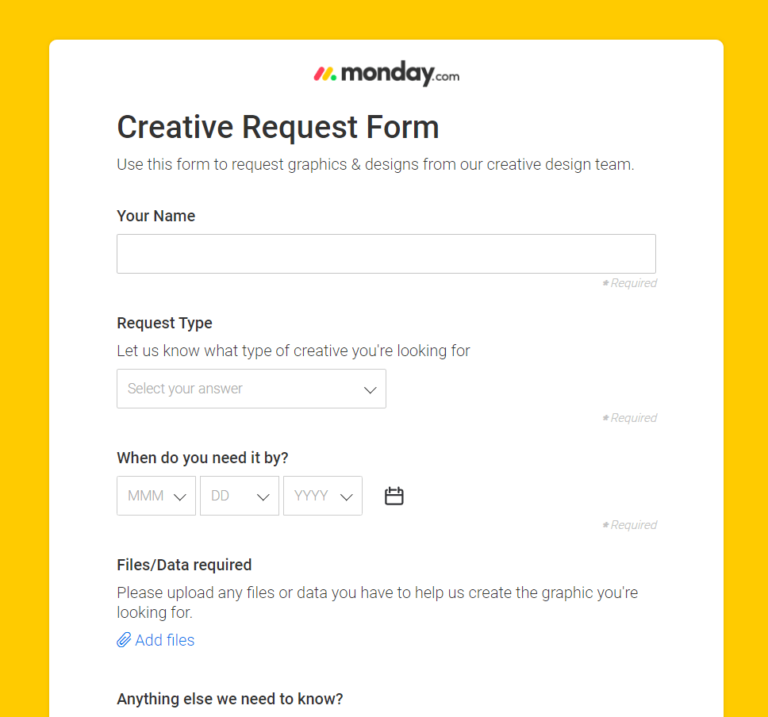Click the "Files/Data required" label
Screen dimensions: 768x717
coord(184,565)
